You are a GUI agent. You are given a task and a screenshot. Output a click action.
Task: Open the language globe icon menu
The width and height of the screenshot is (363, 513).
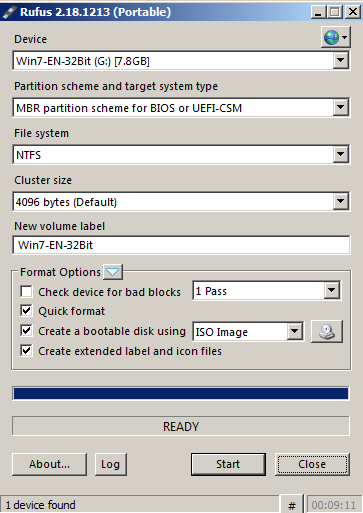336,37
